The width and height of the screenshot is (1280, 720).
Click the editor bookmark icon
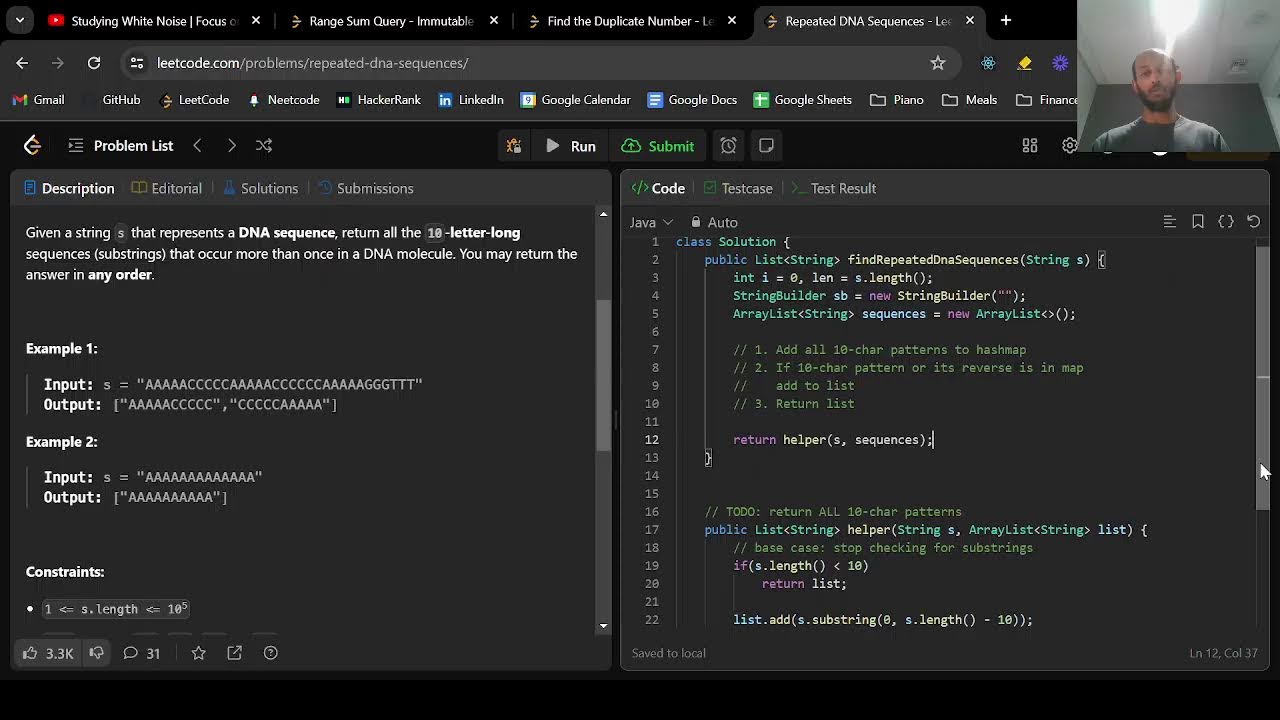pyautogui.click(x=1198, y=222)
